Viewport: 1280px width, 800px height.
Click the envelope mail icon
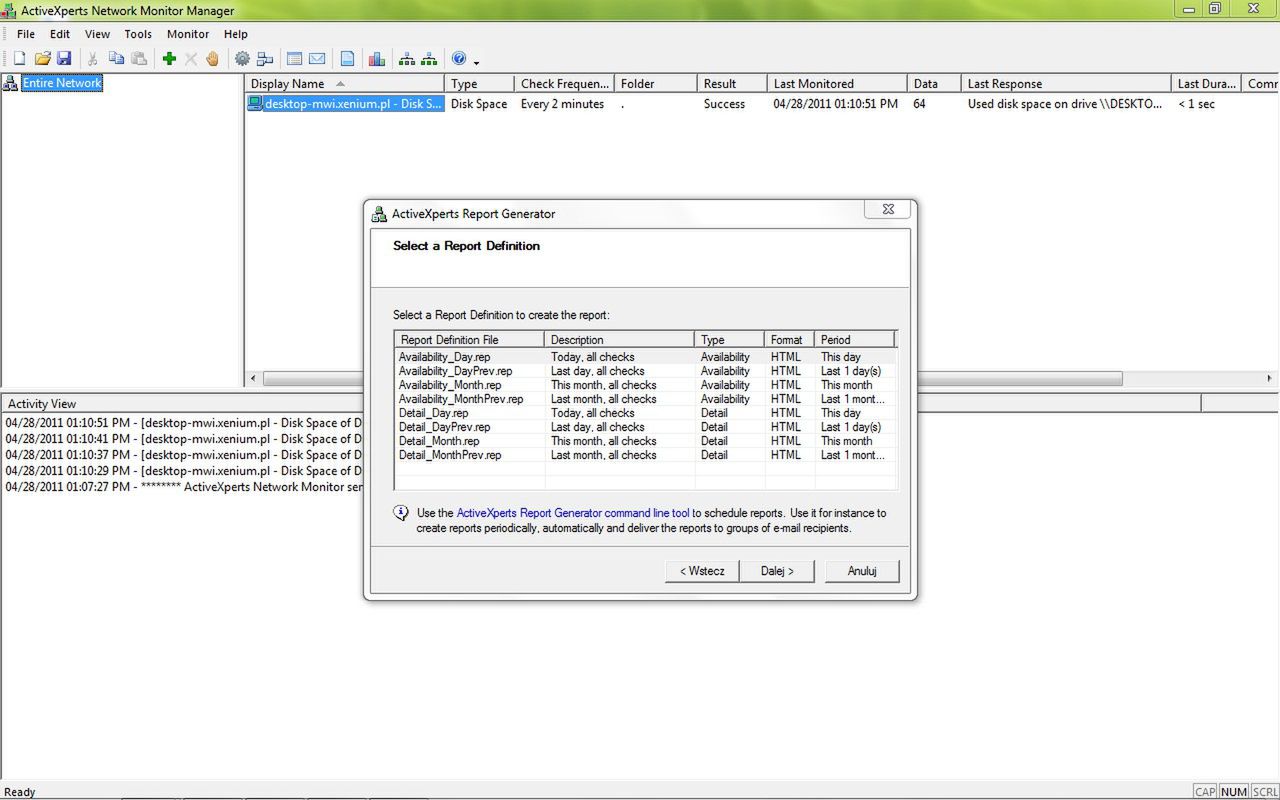[317, 59]
